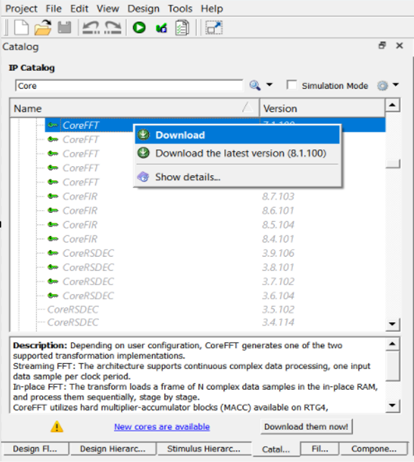Click the catalog list scroll down arrow

392,324
